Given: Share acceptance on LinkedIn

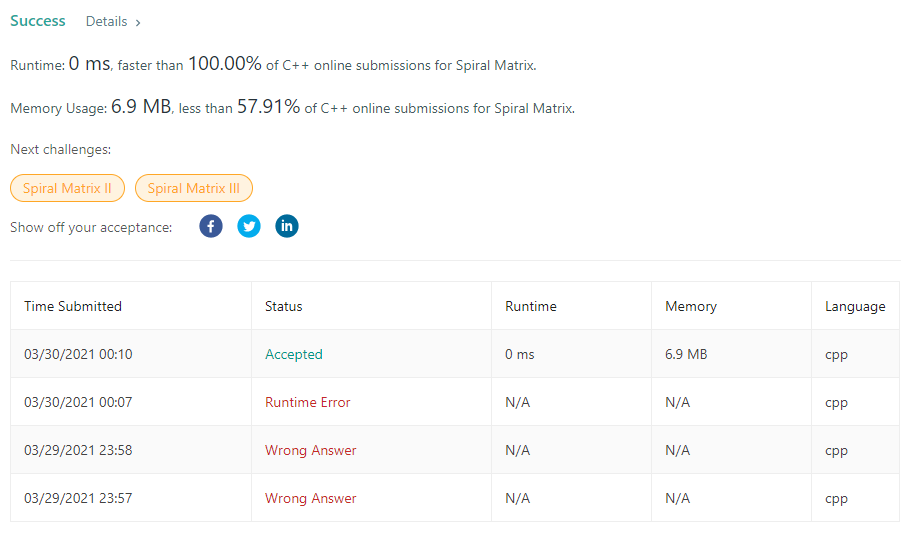Looking at the screenshot, I should point(287,226).
